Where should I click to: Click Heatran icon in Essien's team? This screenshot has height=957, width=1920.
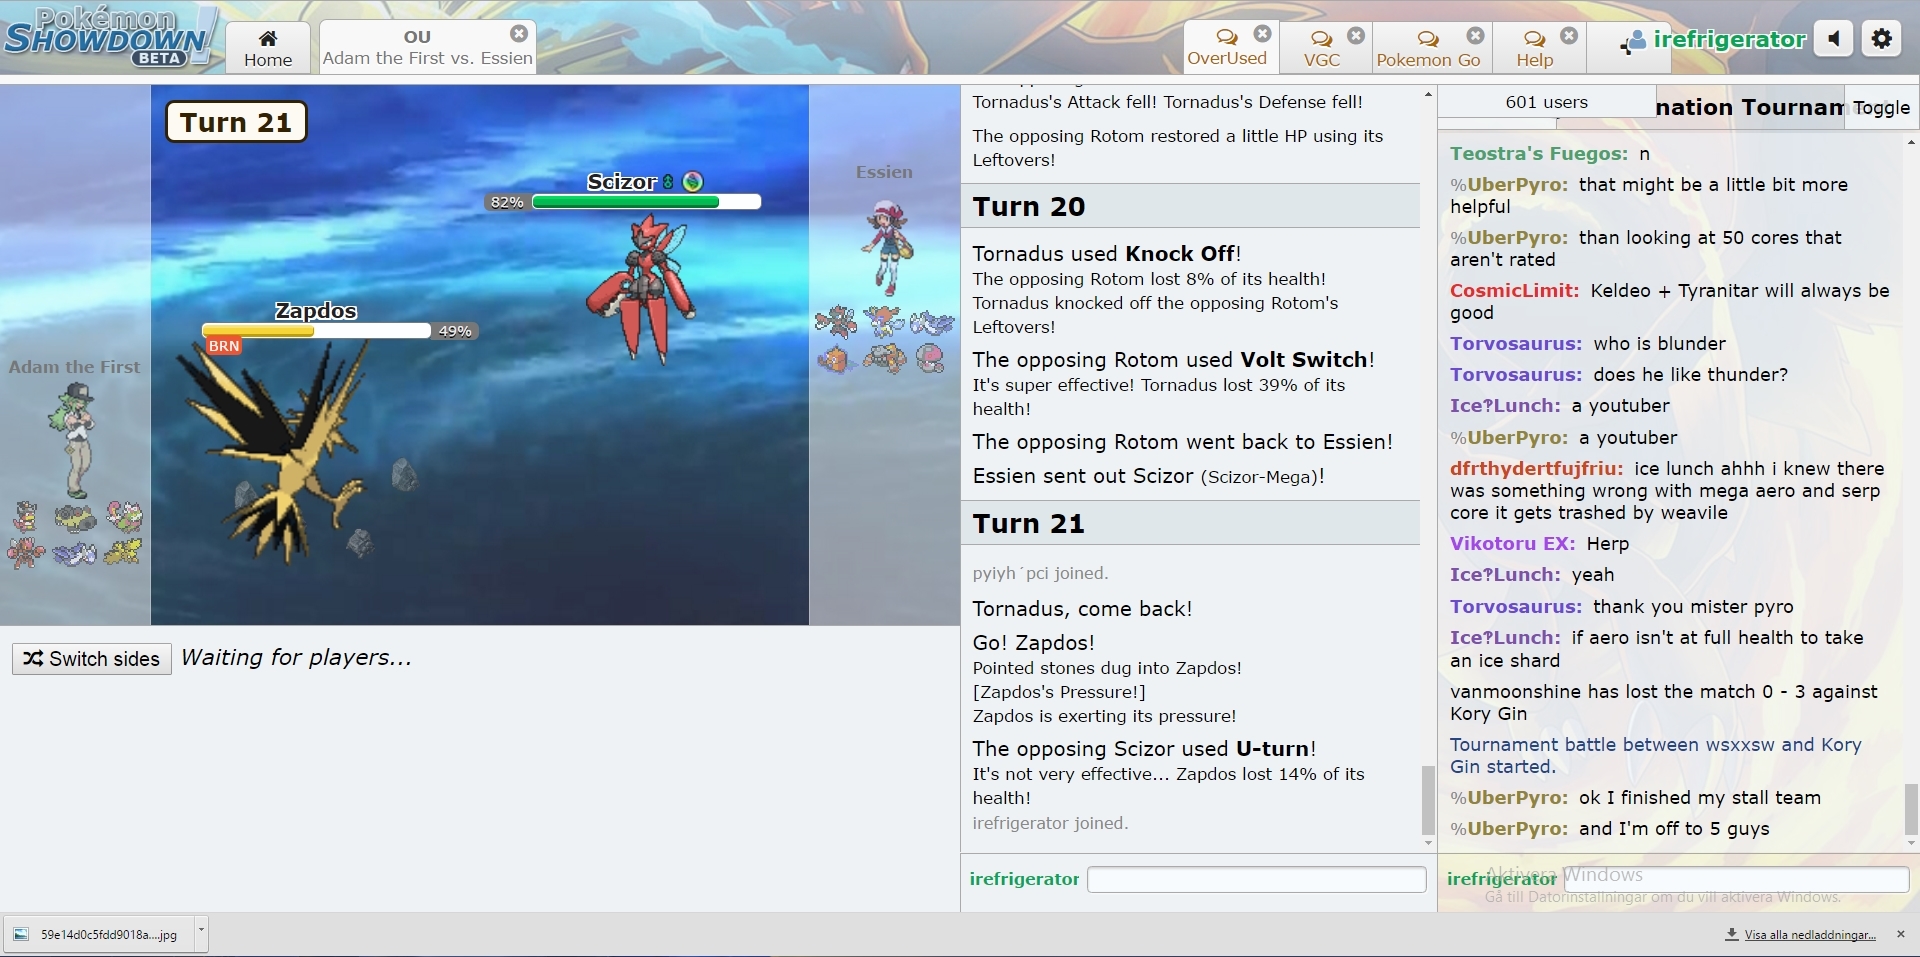884,358
